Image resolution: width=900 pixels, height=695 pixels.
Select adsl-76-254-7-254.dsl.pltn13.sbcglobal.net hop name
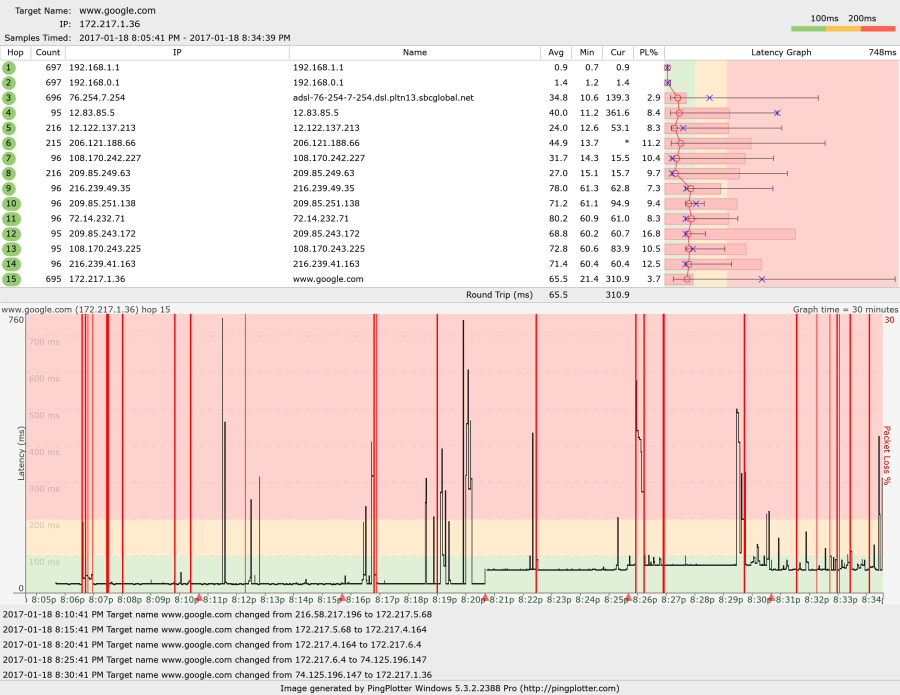[383, 98]
